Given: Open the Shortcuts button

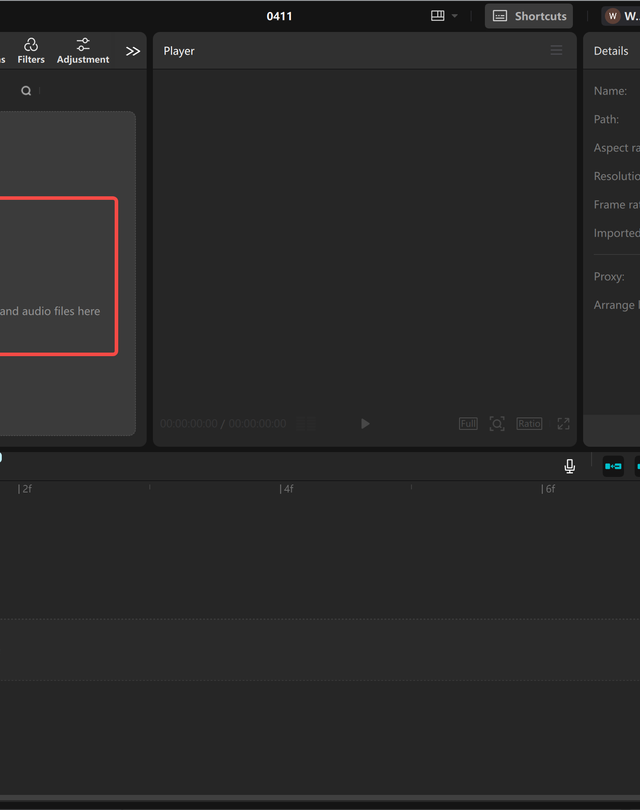Looking at the screenshot, I should click(529, 16).
